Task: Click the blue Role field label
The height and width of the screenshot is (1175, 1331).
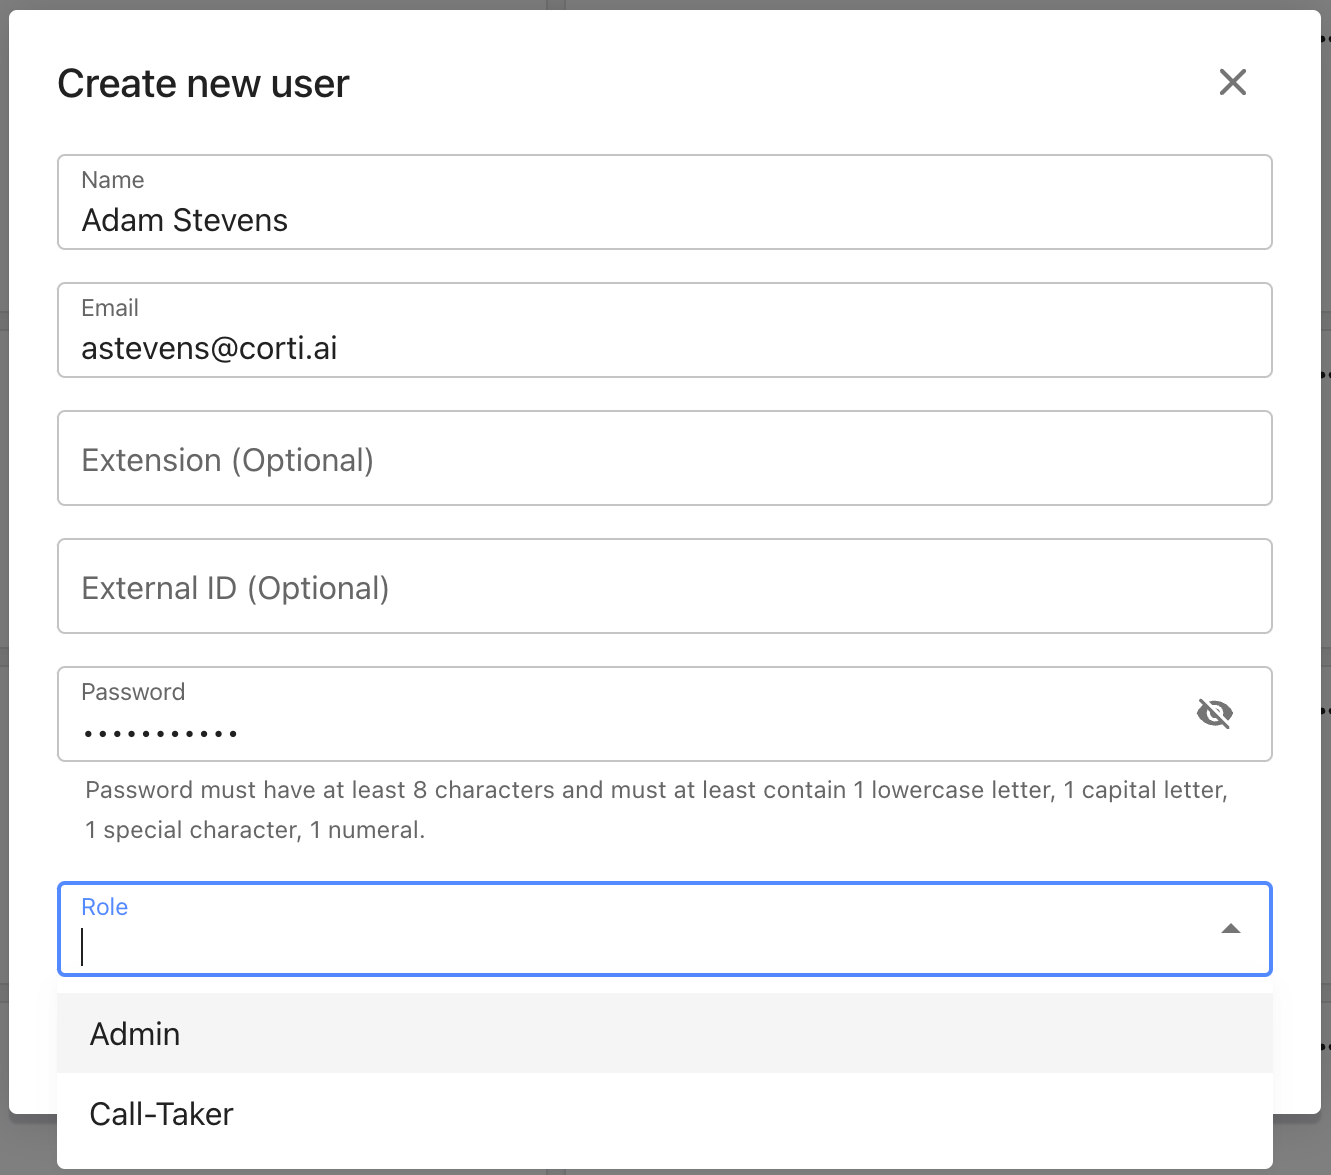Action: click(104, 907)
